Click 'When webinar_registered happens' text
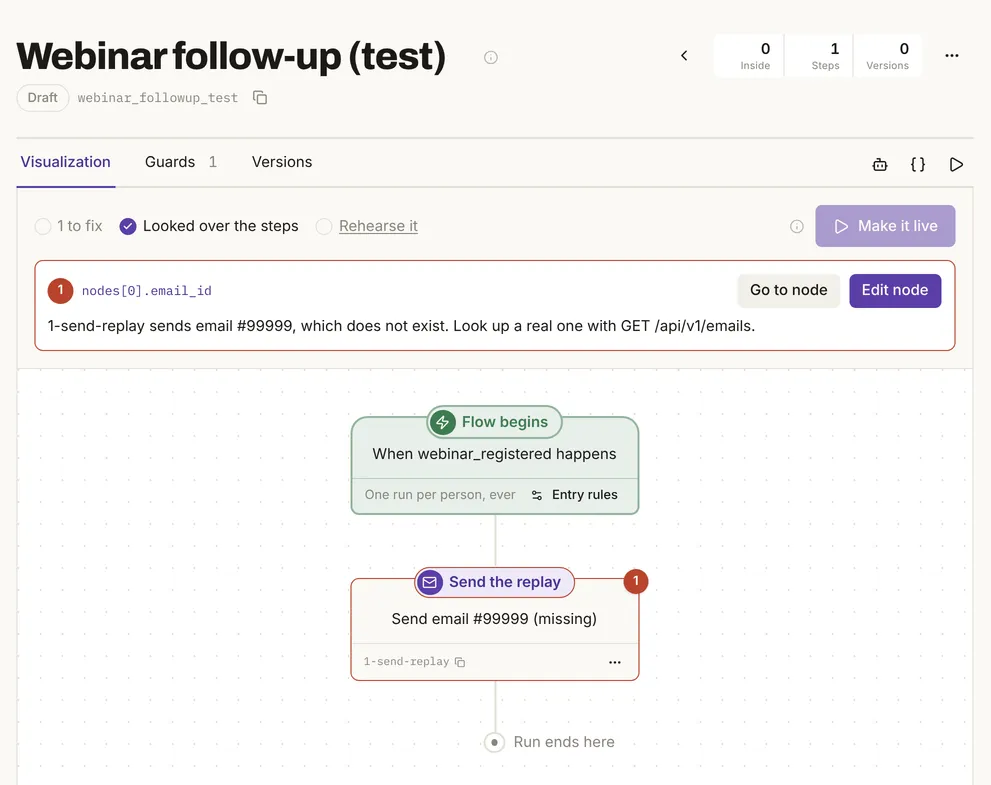 (494, 454)
